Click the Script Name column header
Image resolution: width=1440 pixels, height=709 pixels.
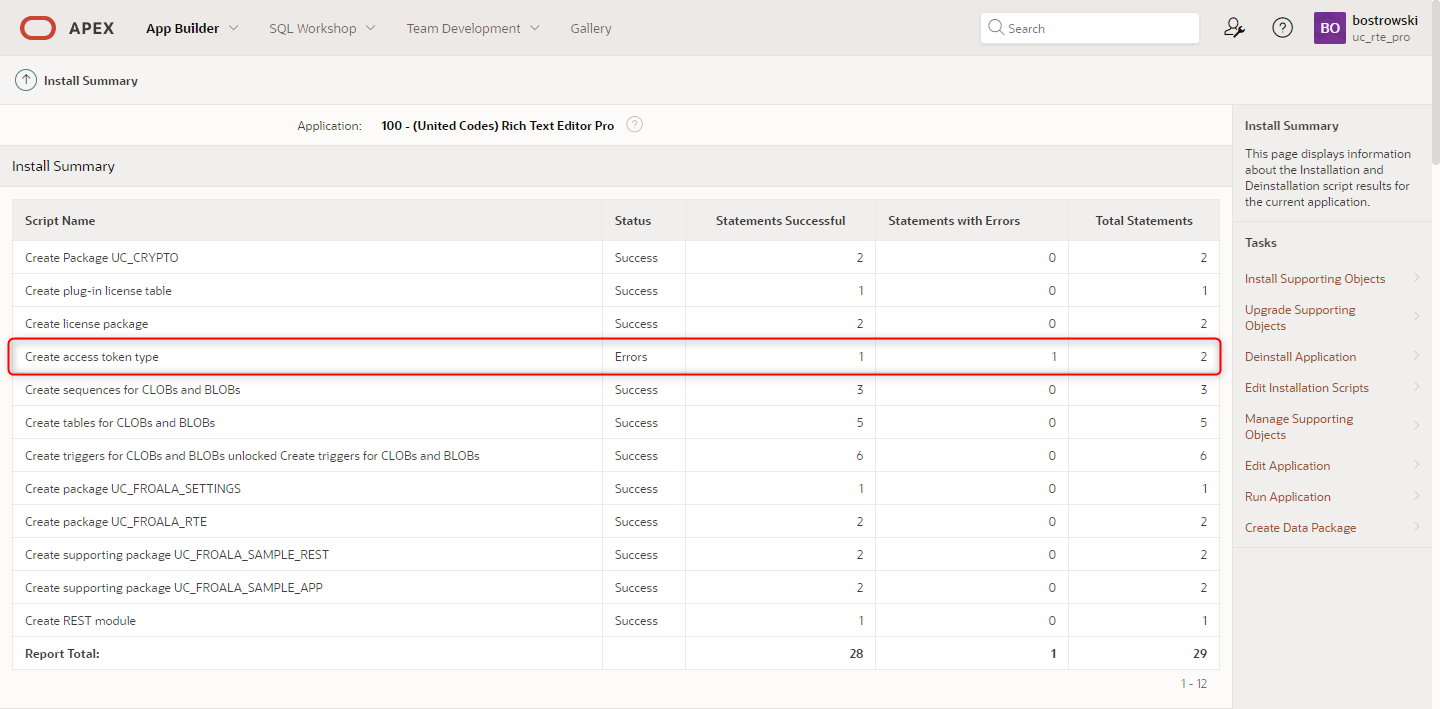(60, 221)
